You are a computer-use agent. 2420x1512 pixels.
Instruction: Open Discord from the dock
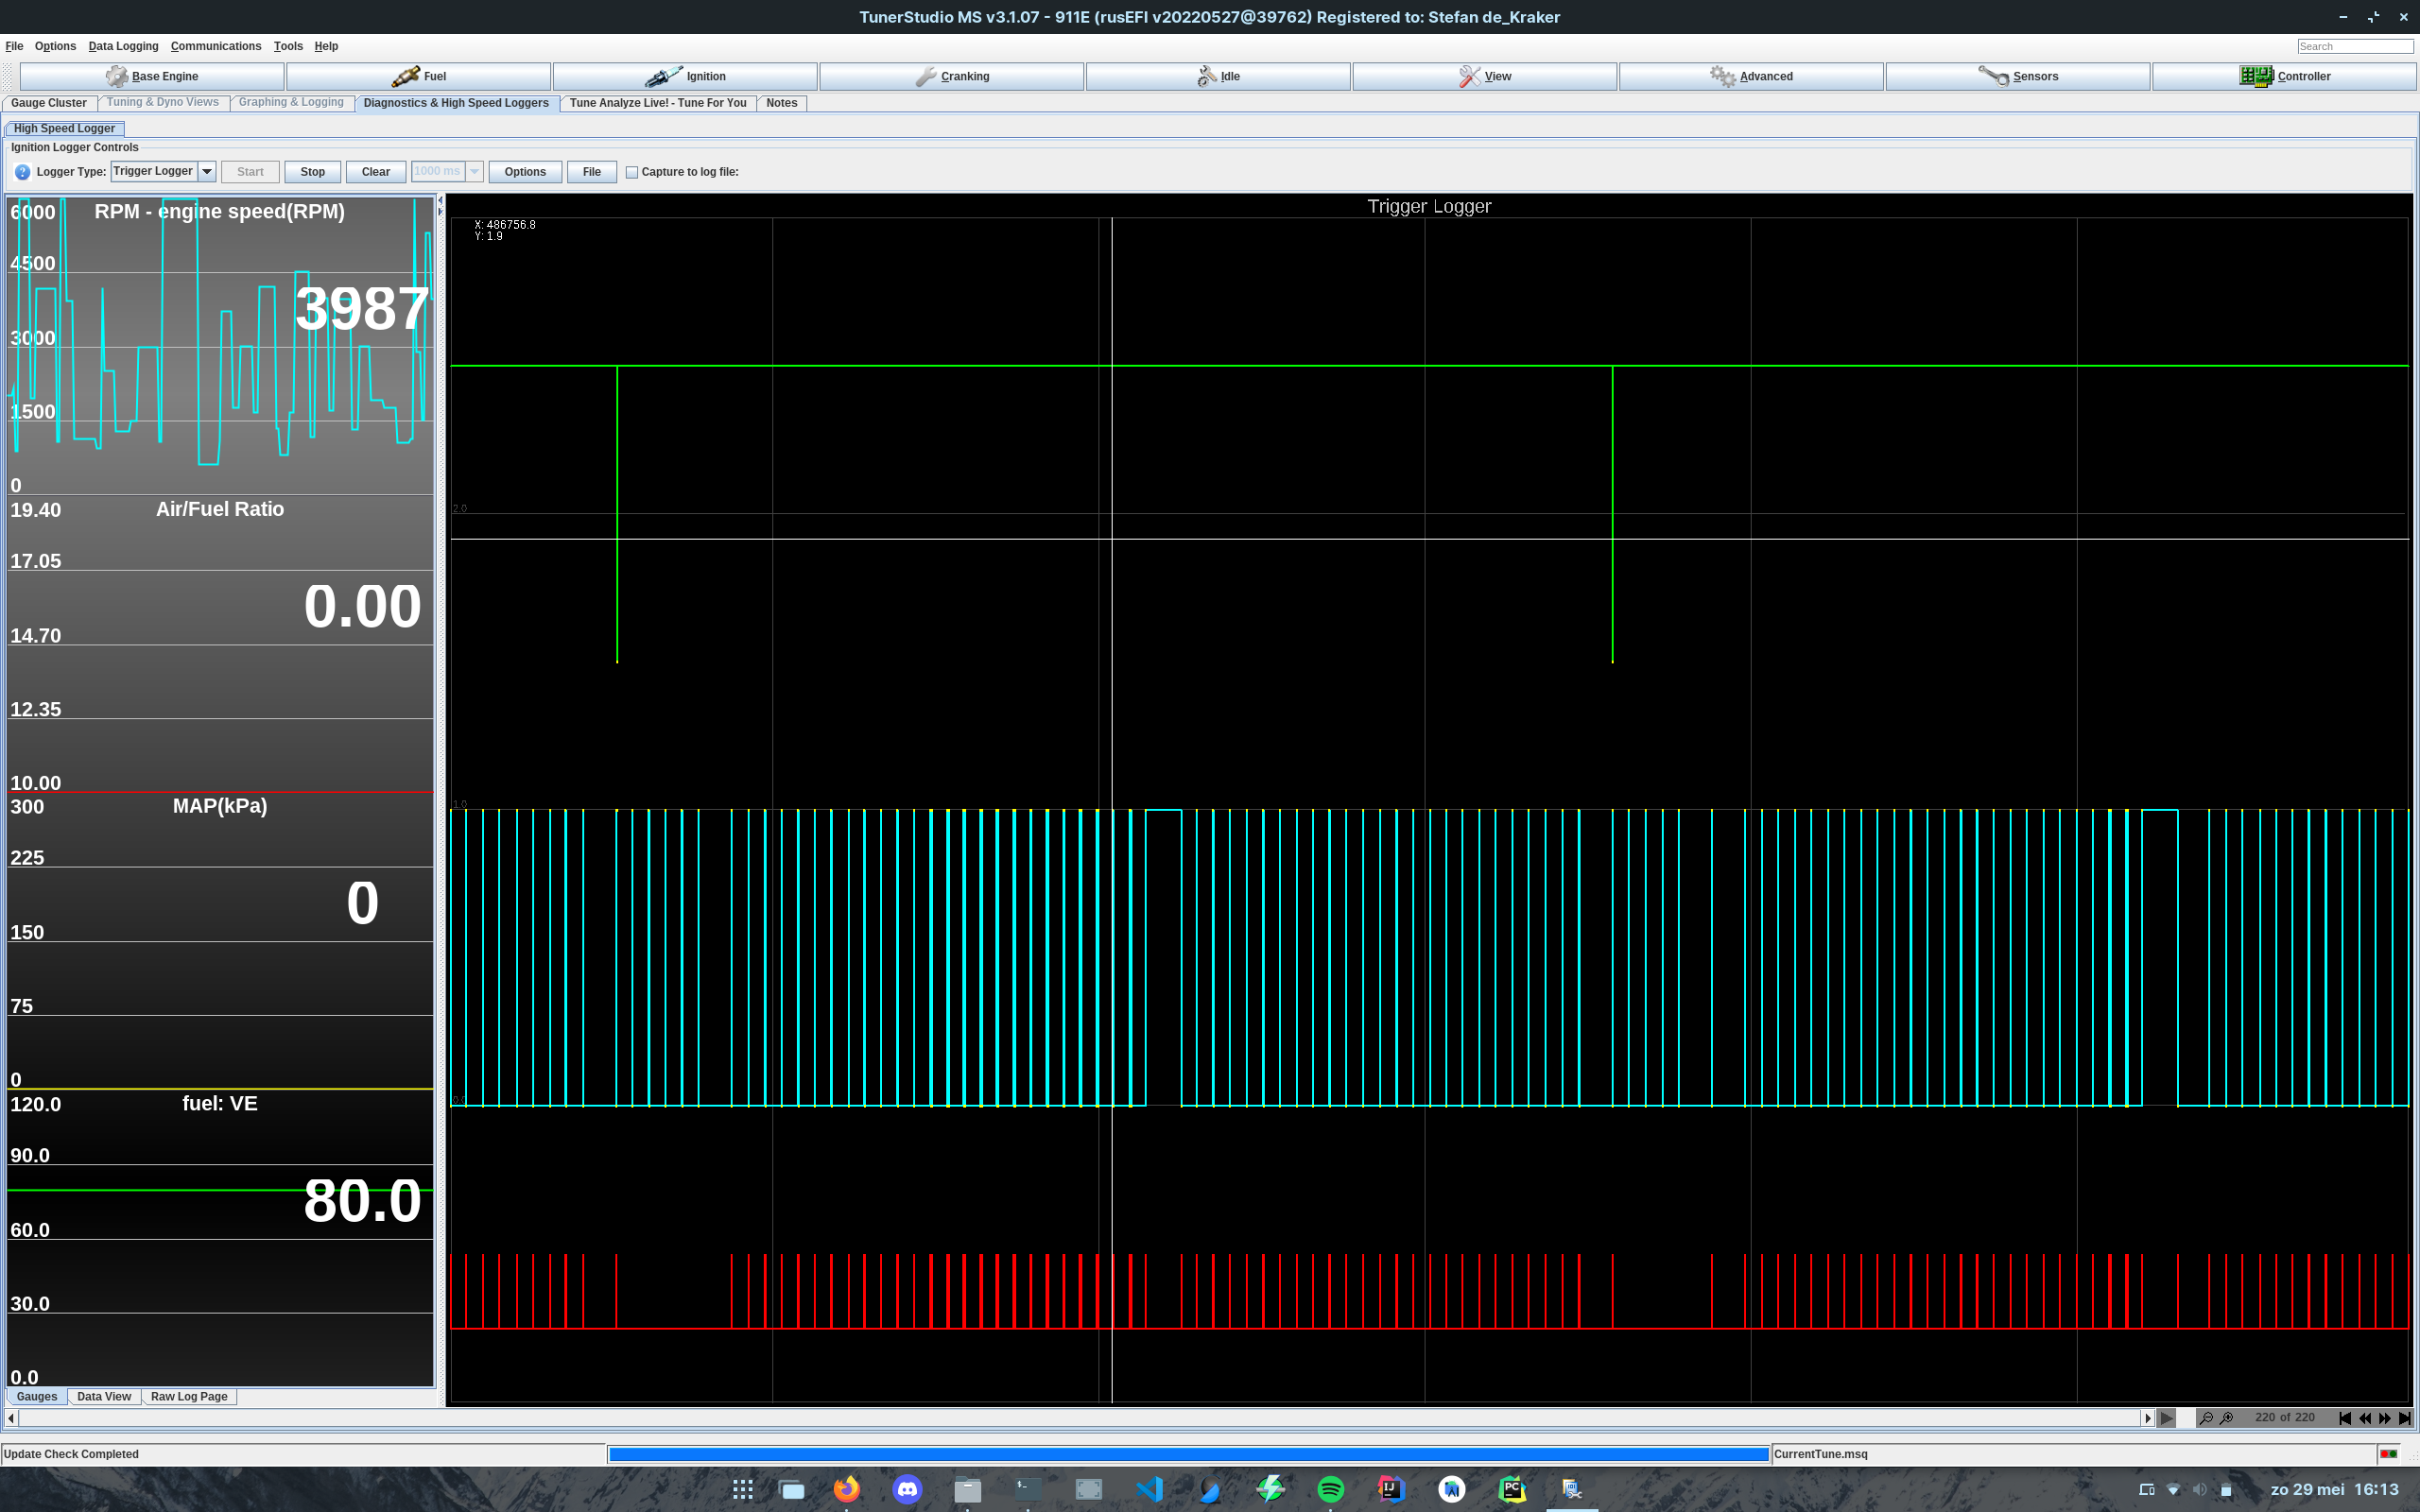pyautogui.click(x=907, y=1489)
